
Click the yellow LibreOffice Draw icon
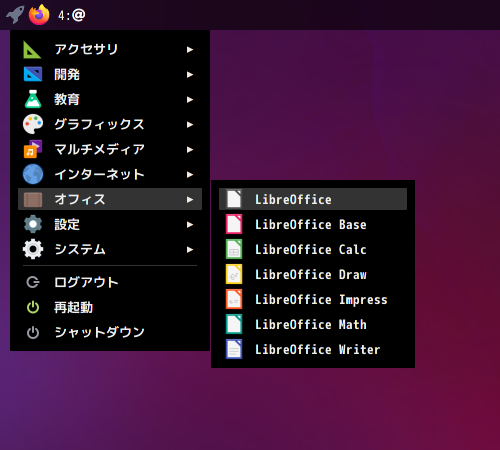[x=234, y=274]
